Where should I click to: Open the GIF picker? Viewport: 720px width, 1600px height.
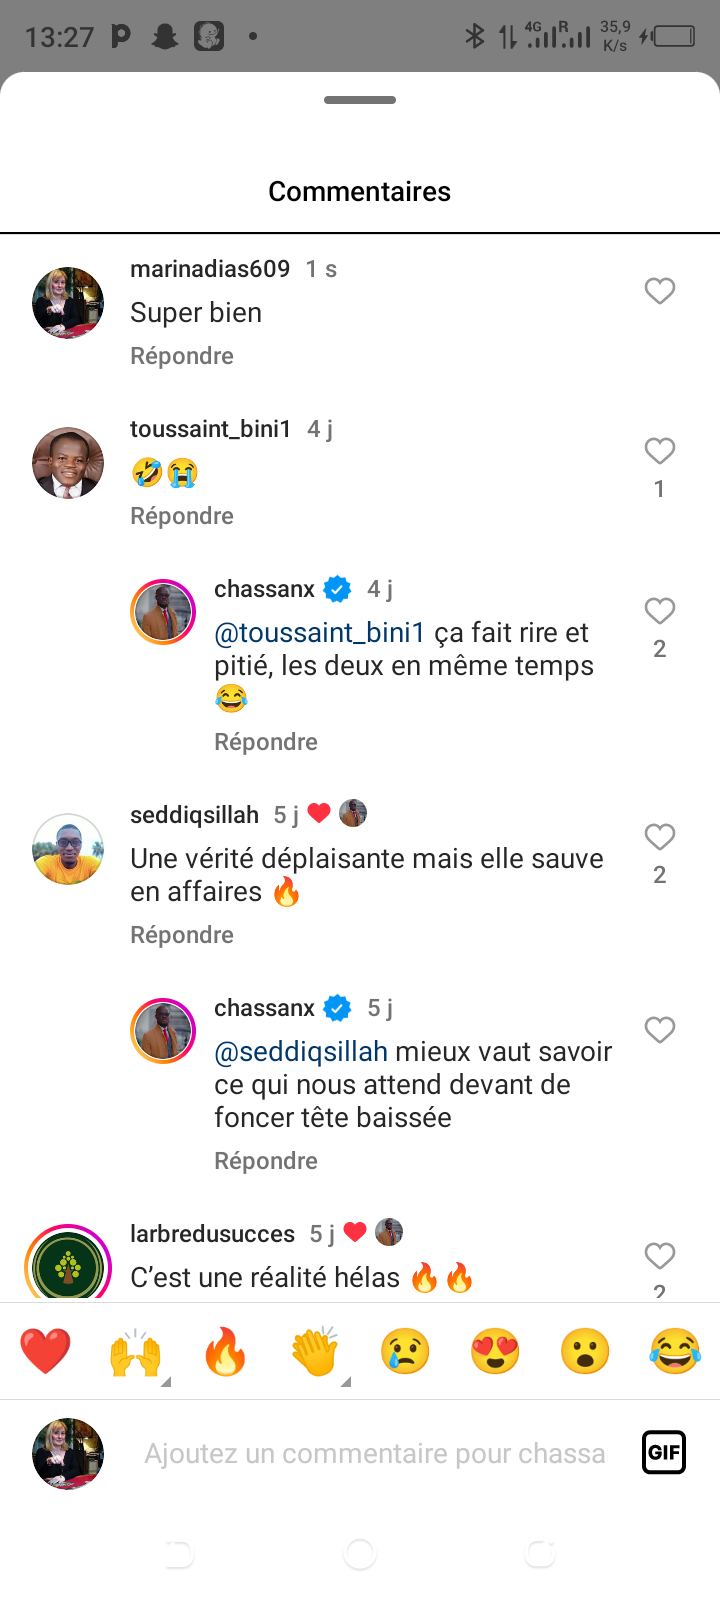(664, 1452)
